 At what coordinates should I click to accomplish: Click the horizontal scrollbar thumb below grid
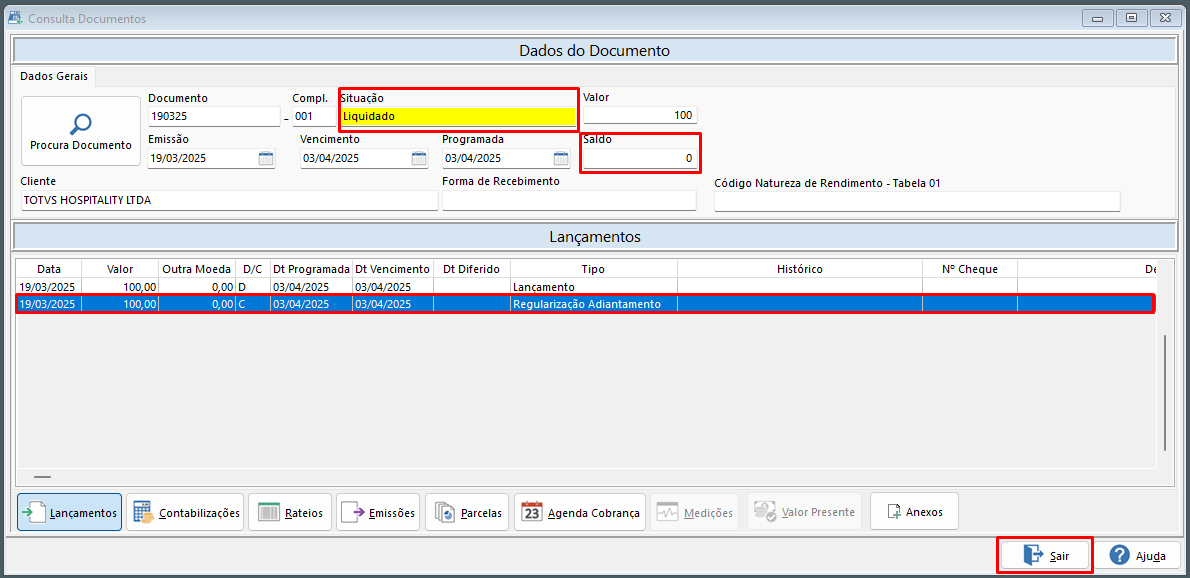[x=42, y=477]
